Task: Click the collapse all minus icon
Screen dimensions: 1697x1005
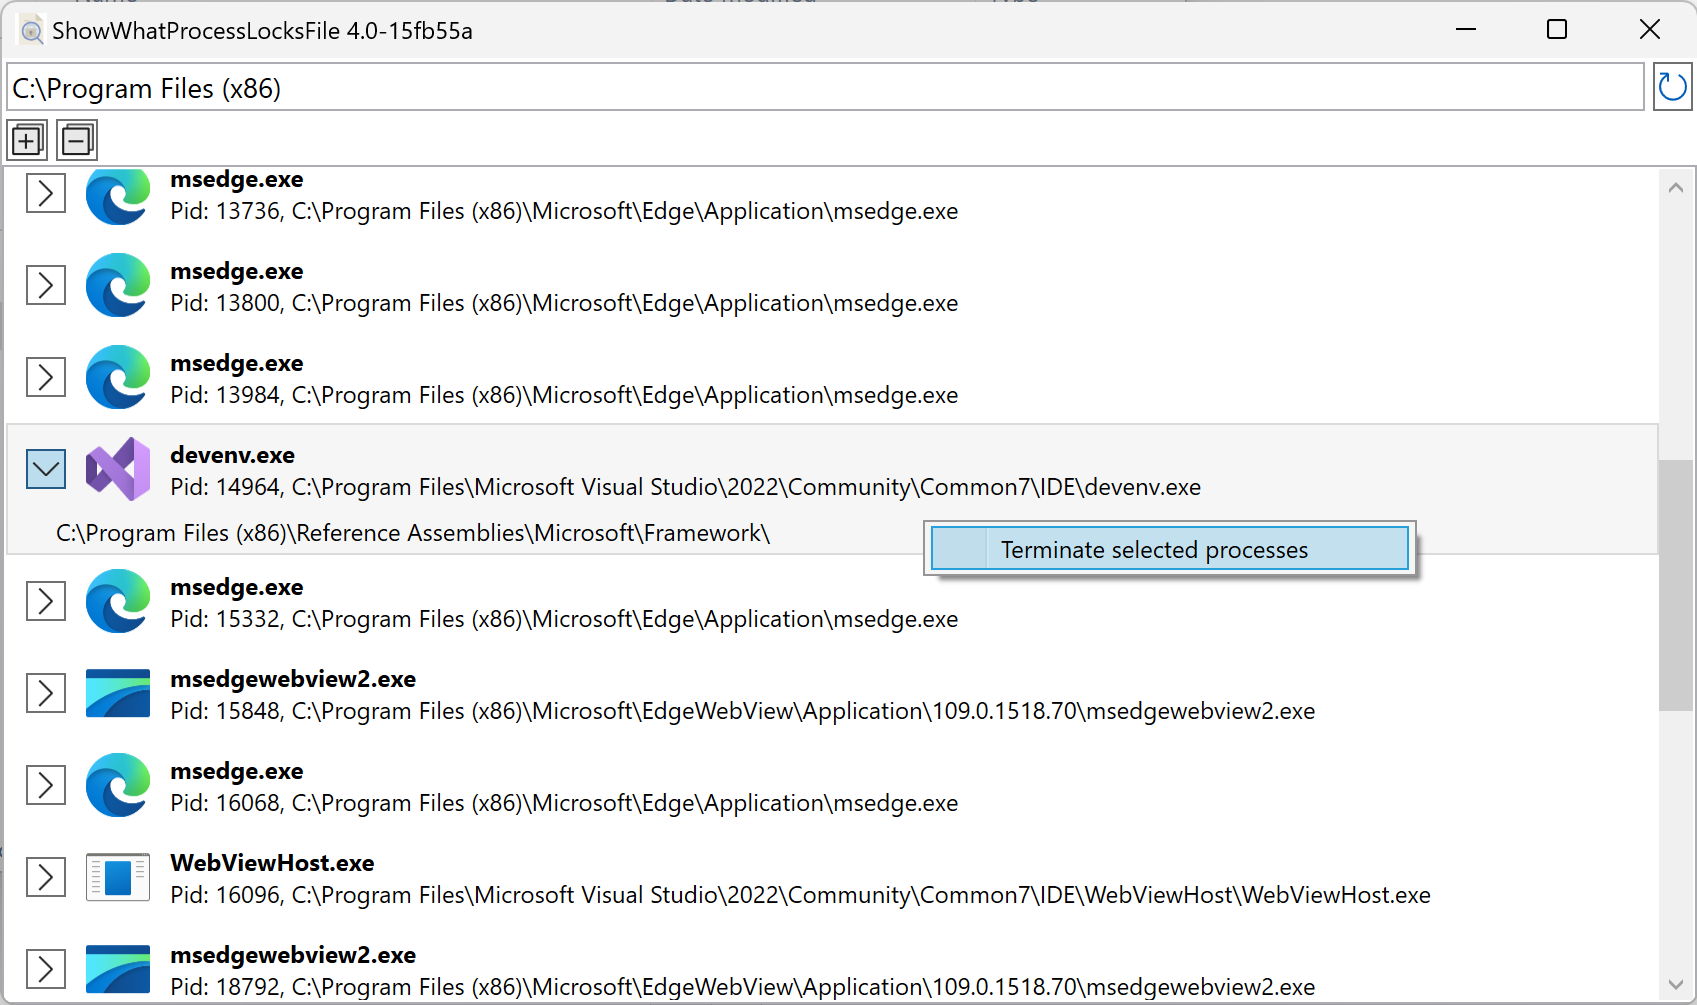Action: pyautogui.click(x=76, y=140)
